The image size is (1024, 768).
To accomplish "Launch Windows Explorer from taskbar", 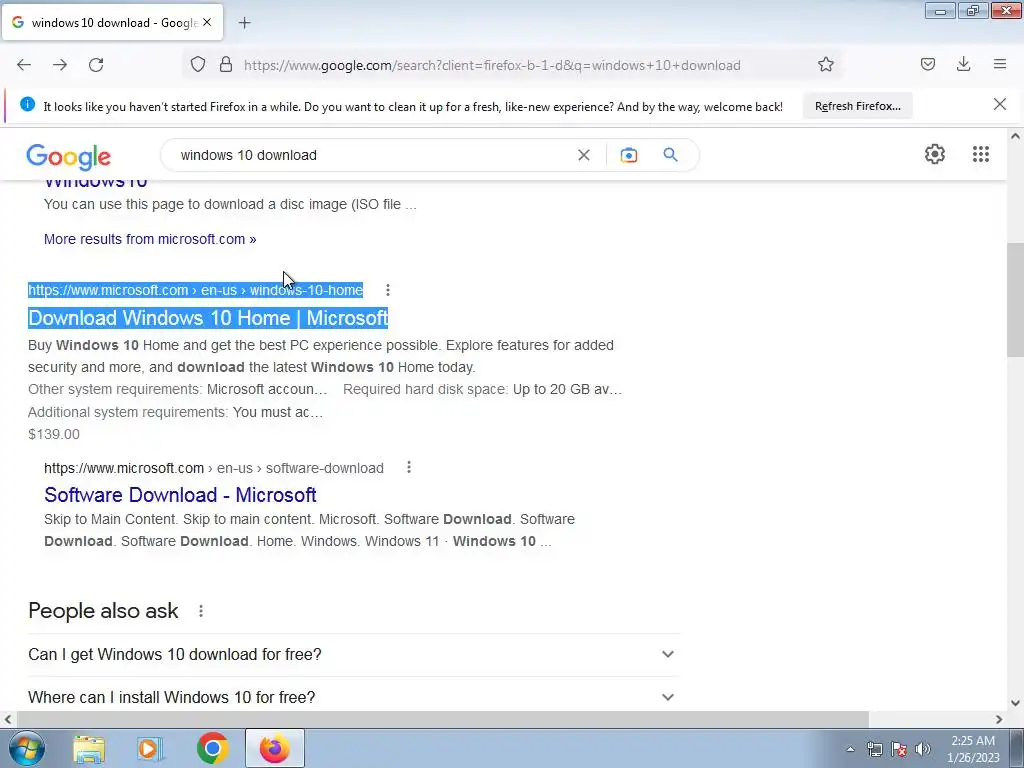I will pos(89,749).
